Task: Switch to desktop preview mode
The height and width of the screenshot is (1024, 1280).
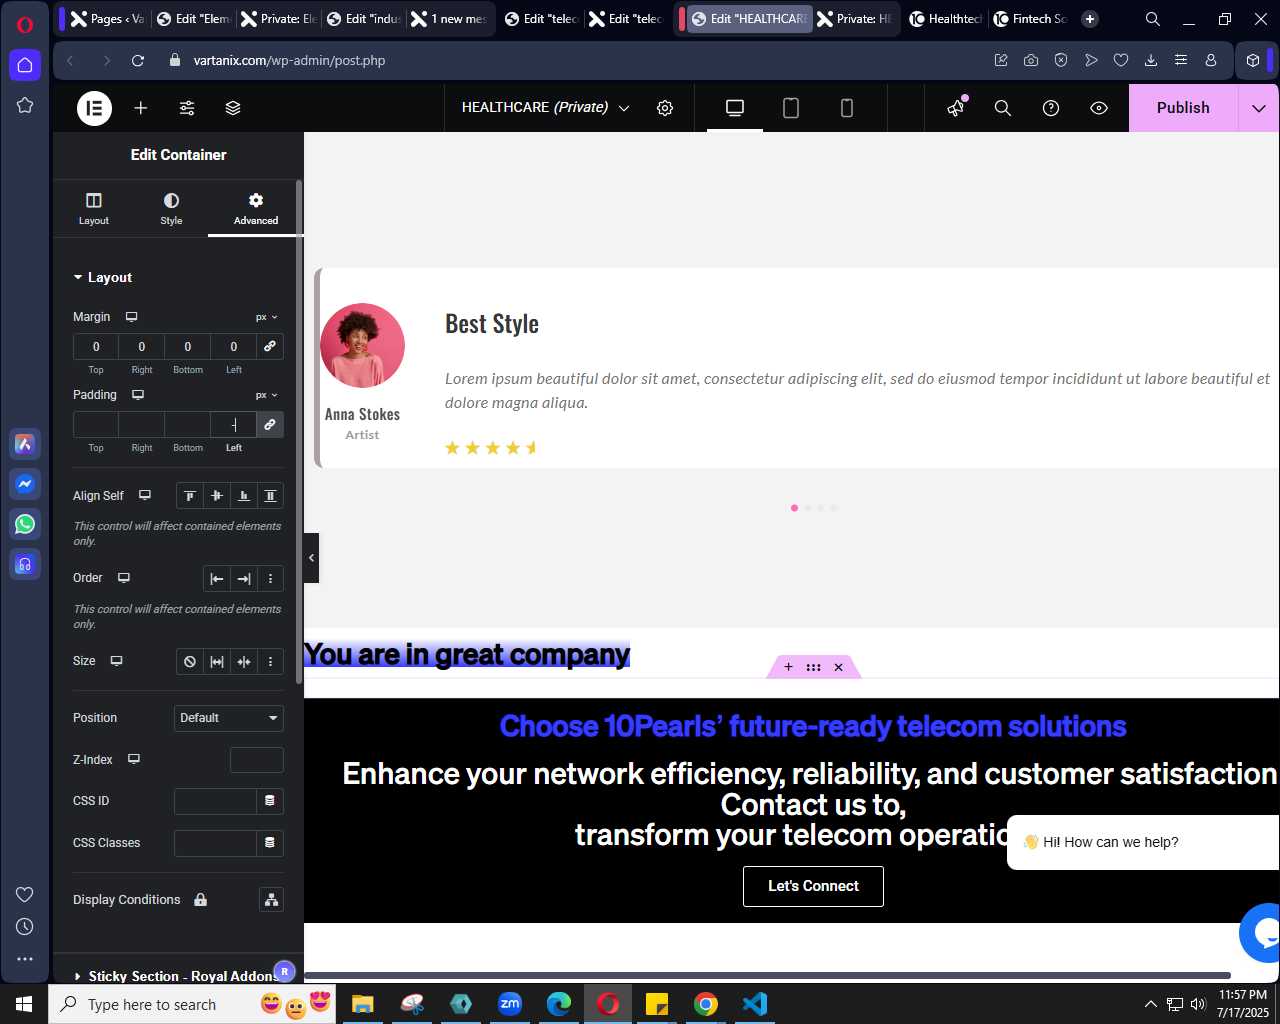Action: tap(735, 108)
